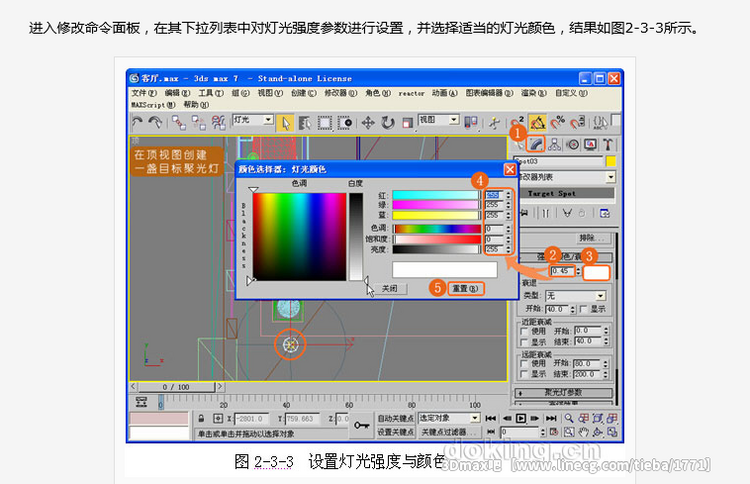This screenshot has height=484, width=750.
Task: Jump to the animation start frame
Action: (x=491, y=418)
